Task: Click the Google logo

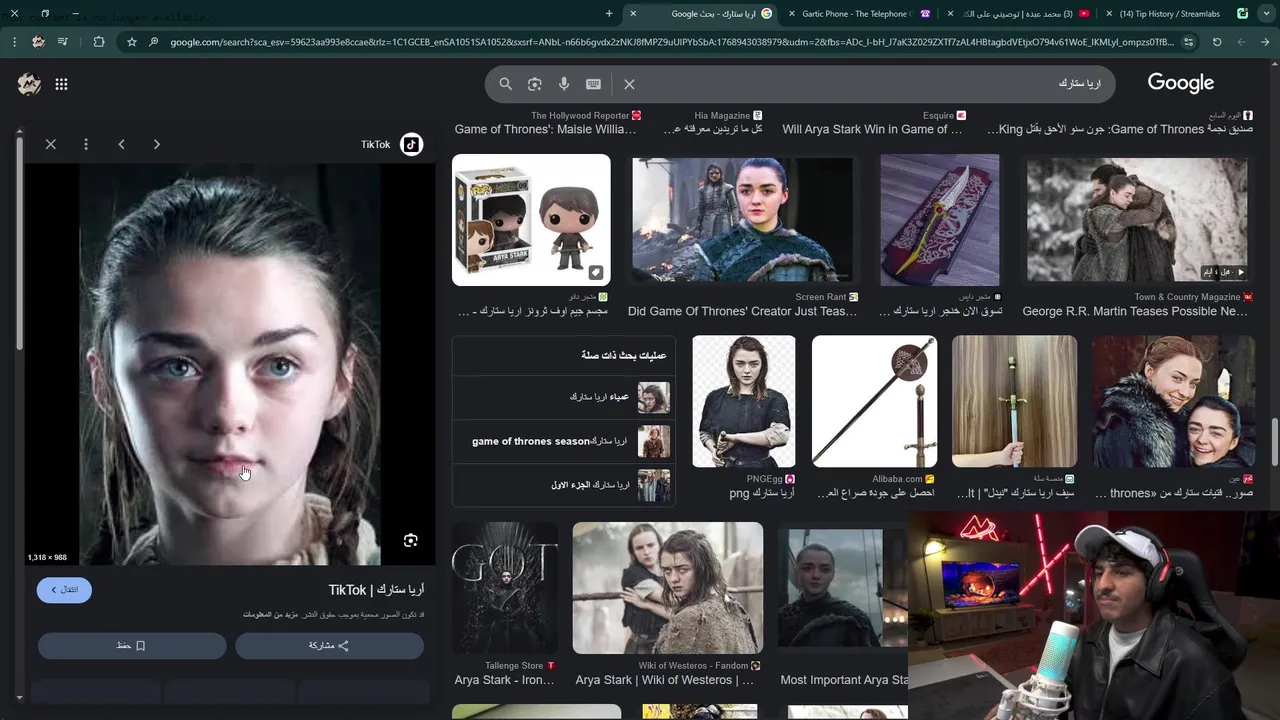Action: (x=1181, y=84)
